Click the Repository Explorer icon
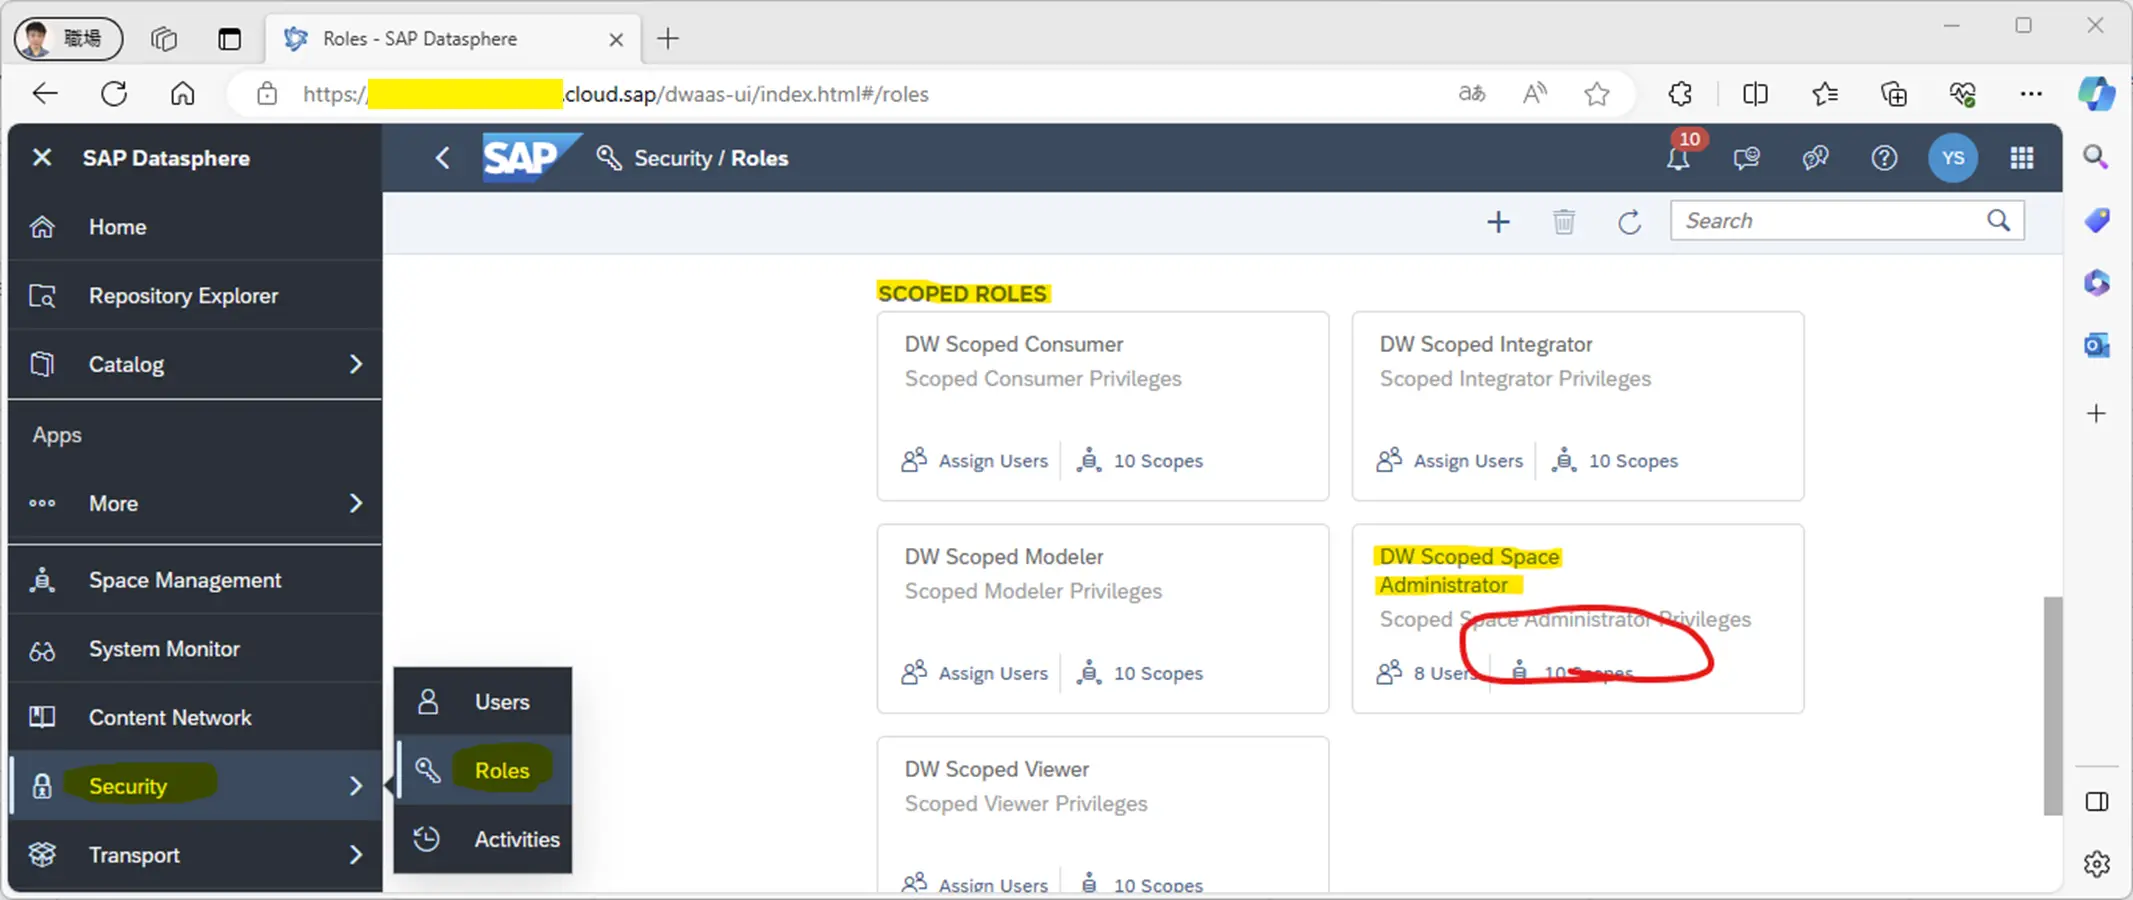Image resolution: width=2133 pixels, height=900 pixels. coord(42,296)
